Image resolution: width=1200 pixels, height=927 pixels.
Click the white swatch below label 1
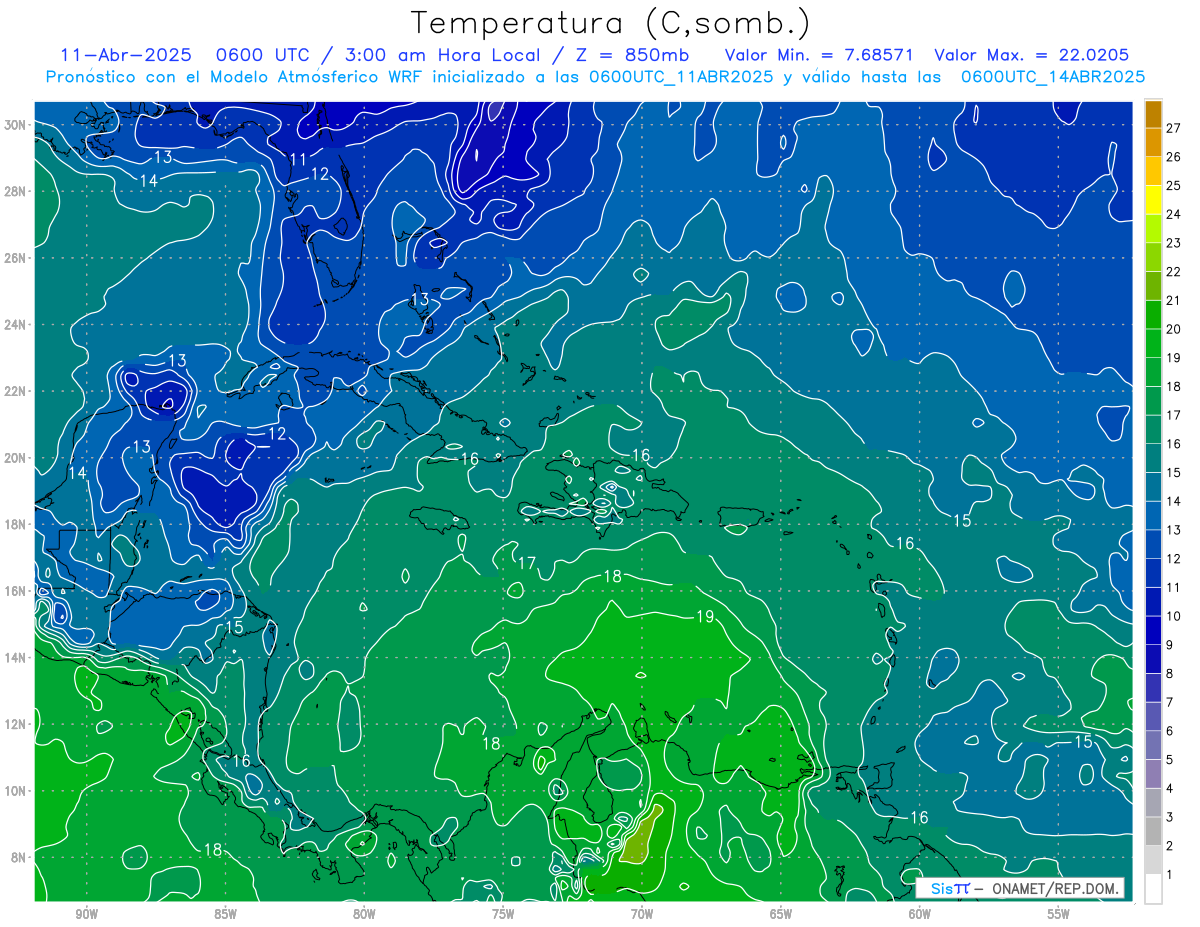tap(1153, 889)
